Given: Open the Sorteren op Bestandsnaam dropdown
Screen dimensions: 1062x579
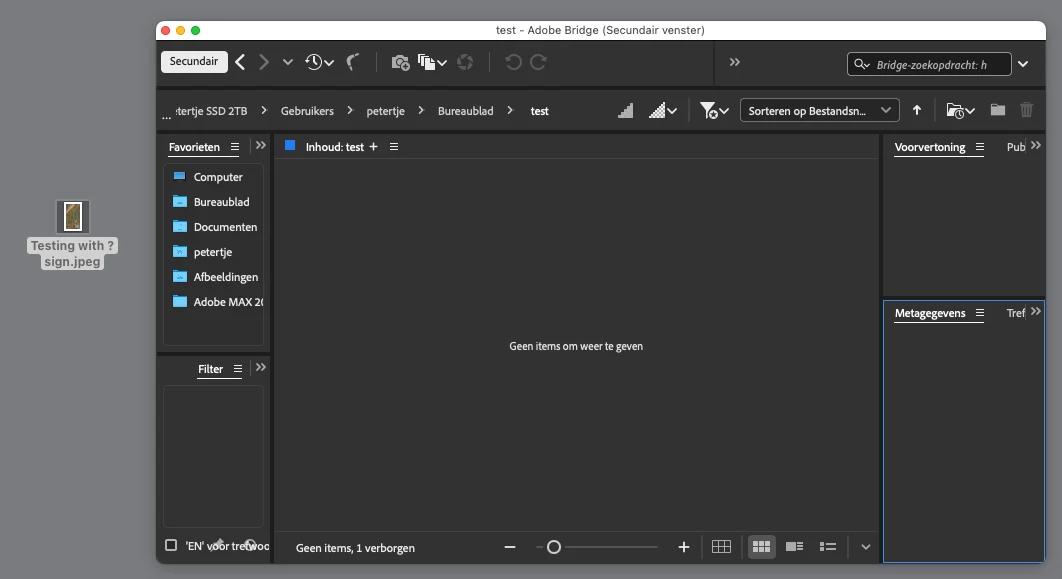Looking at the screenshot, I should tap(820, 110).
